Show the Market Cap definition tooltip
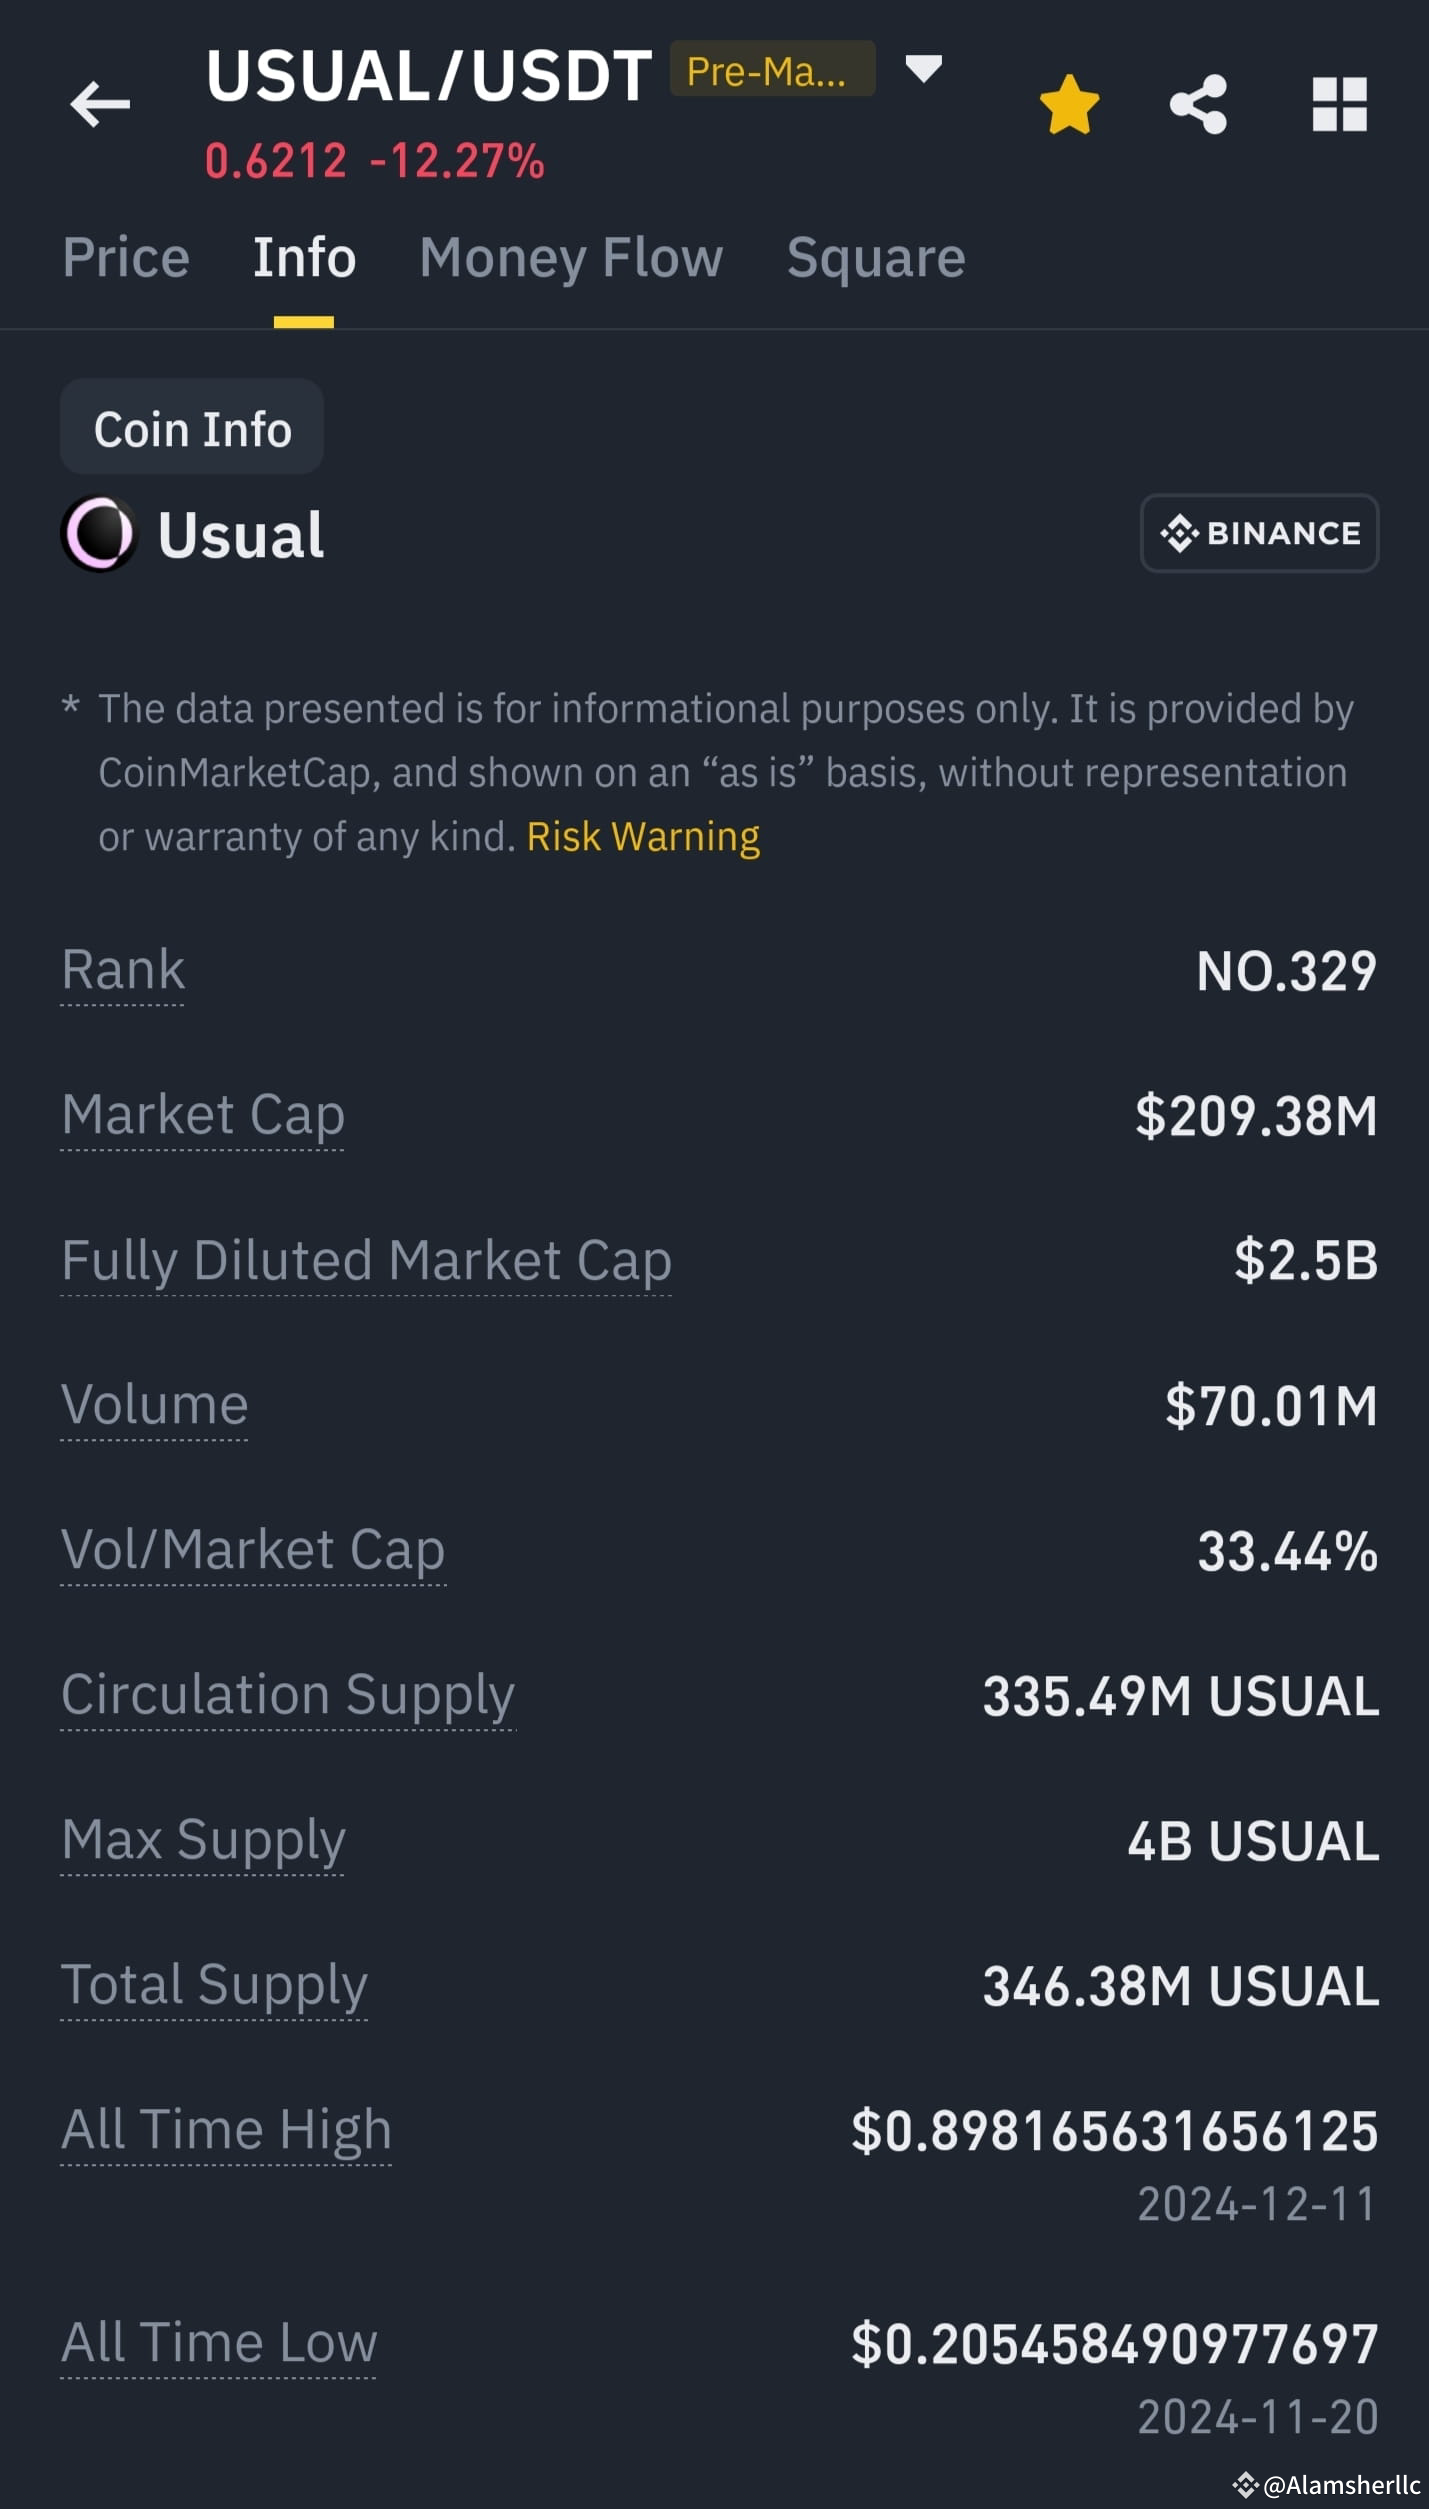This screenshot has width=1429, height=2509. 203,1115
